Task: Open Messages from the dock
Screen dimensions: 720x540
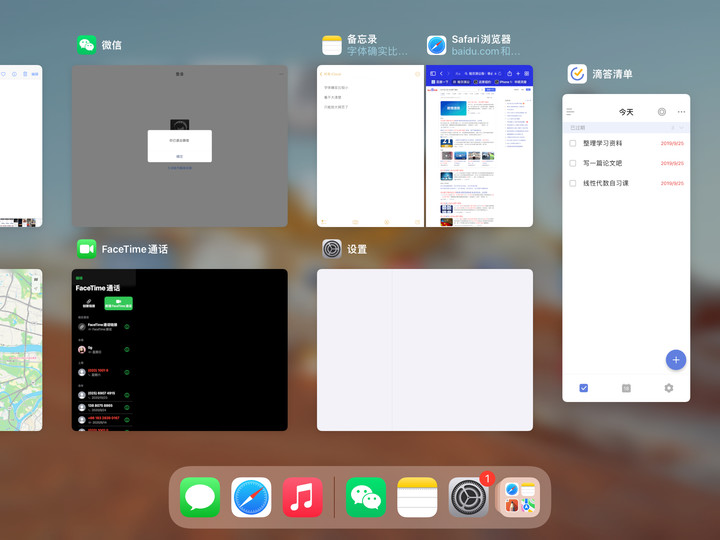Action: [x=200, y=497]
